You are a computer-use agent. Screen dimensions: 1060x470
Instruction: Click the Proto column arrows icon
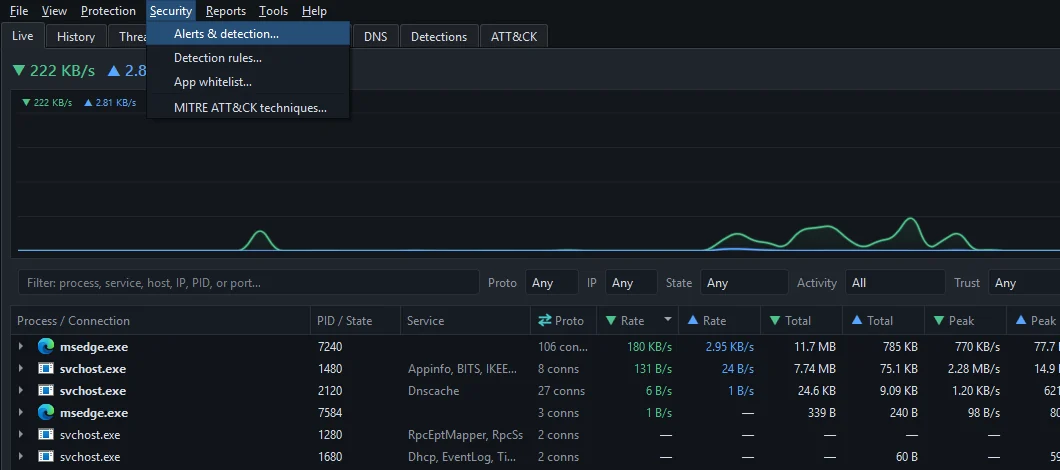545,321
